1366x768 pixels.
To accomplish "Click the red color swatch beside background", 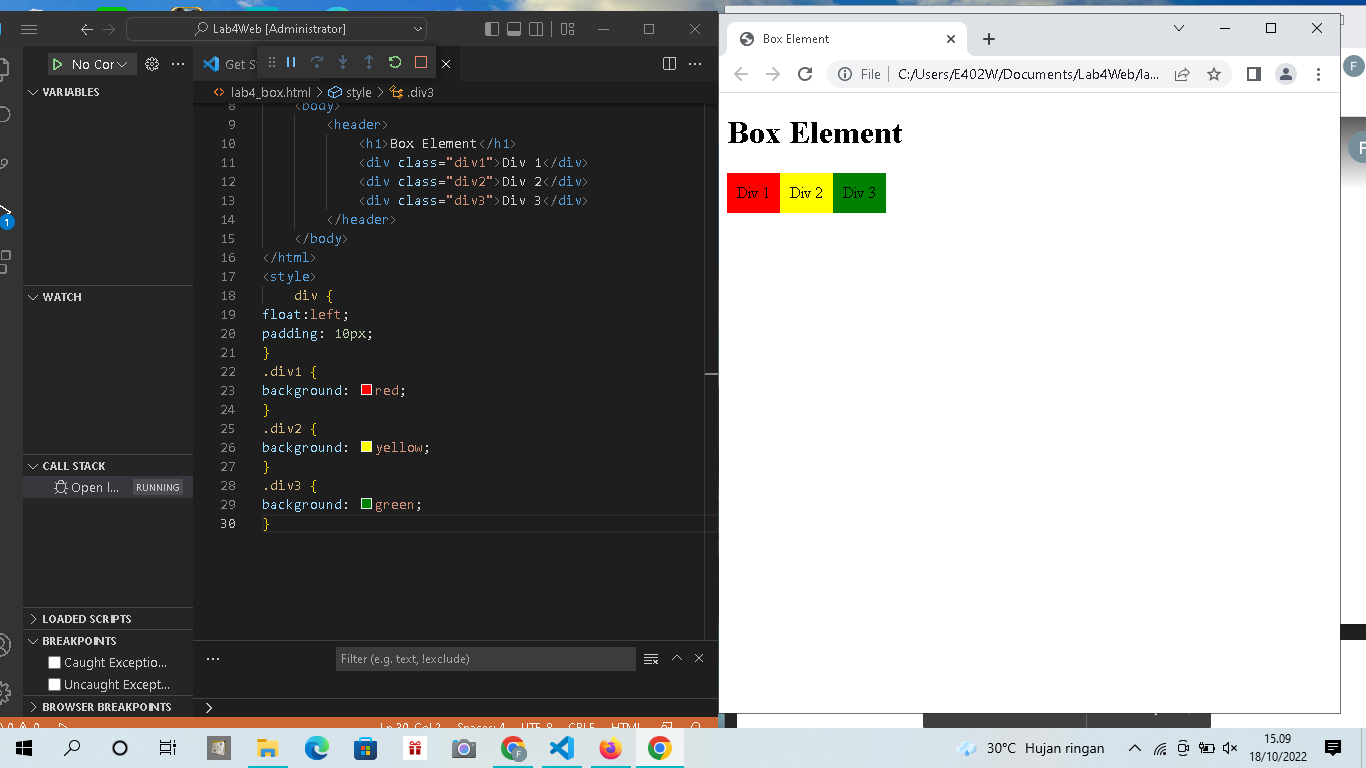I will click(x=366, y=390).
